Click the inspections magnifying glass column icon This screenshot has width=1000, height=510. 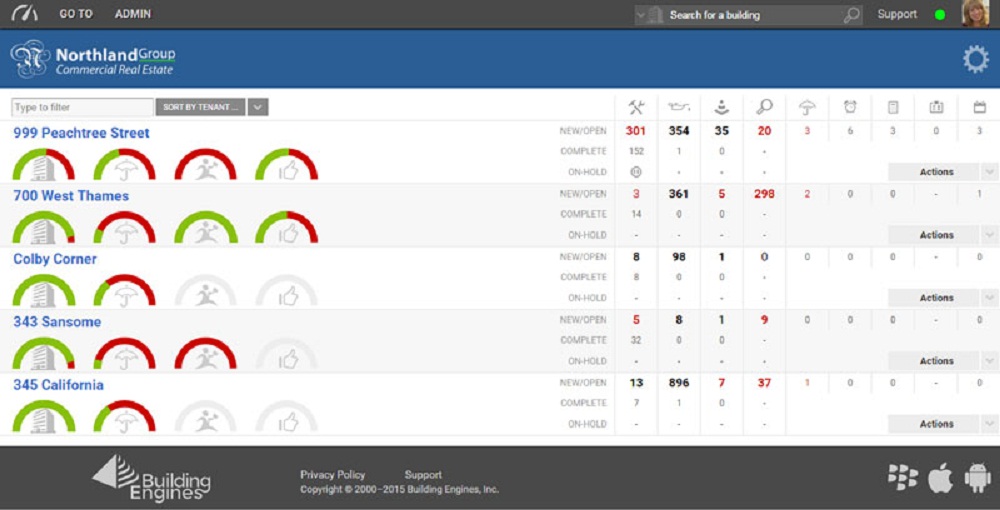(764, 107)
